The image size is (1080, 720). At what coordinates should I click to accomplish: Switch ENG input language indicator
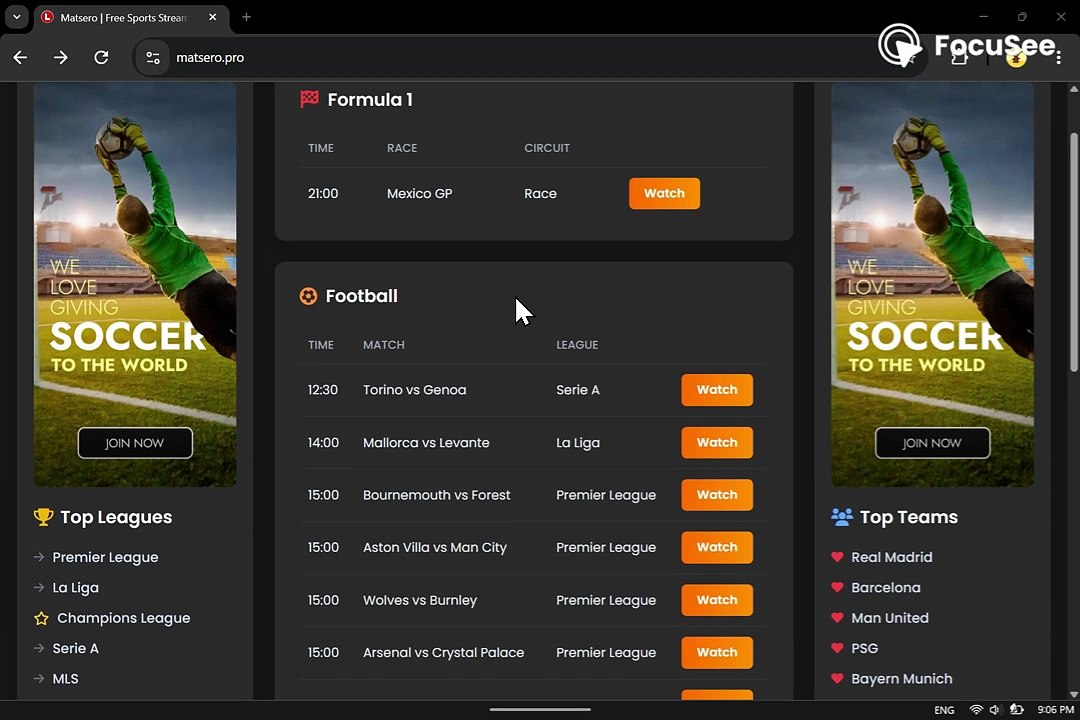pyautogui.click(x=944, y=710)
